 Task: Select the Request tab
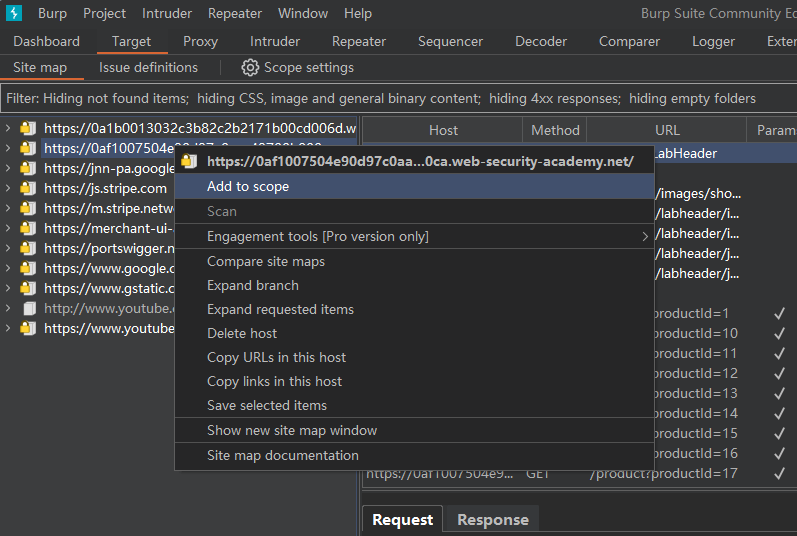(x=402, y=520)
